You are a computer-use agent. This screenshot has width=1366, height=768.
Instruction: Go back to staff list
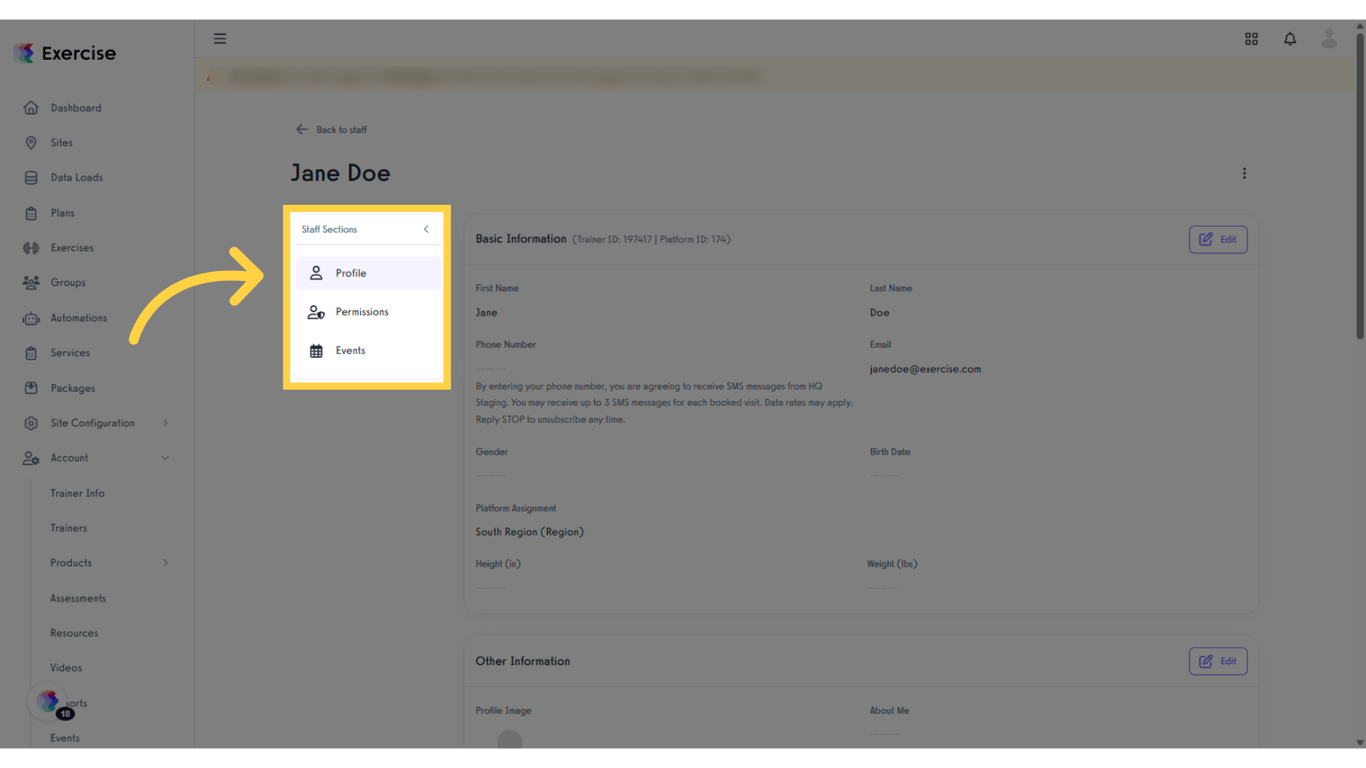pos(331,130)
